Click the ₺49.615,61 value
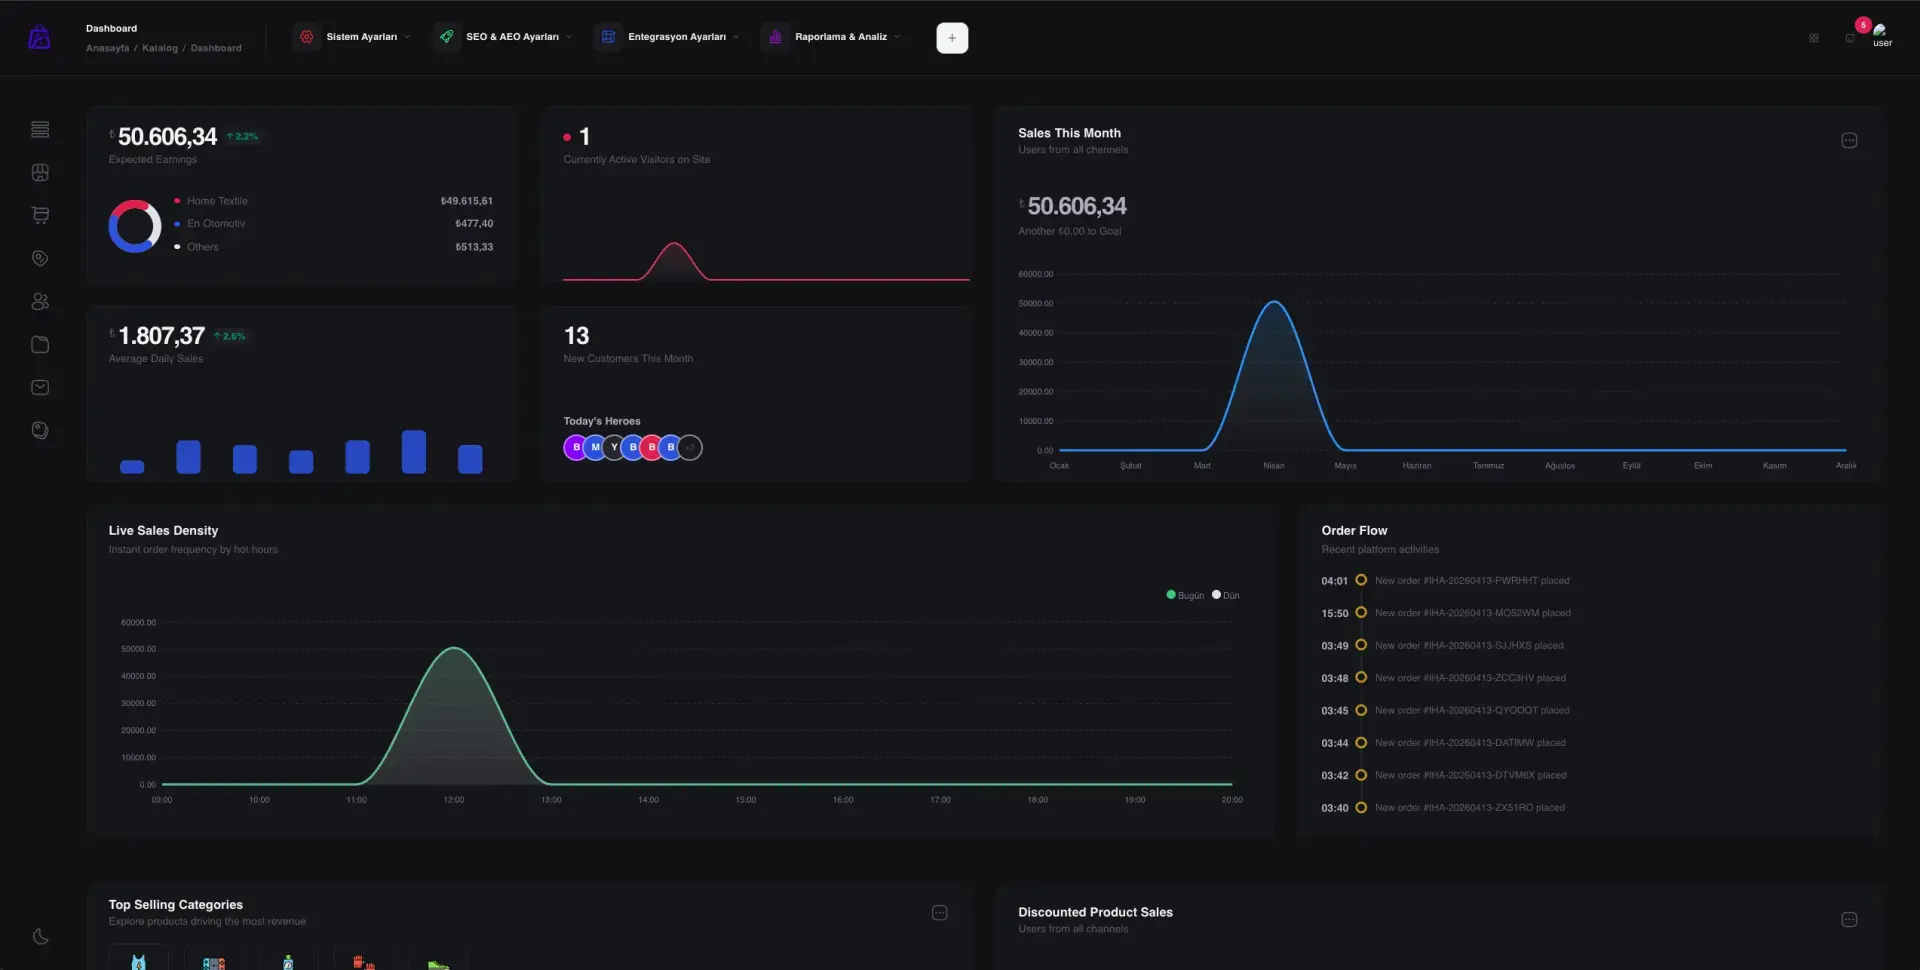The height and width of the screenshot is (970, 1920). point(466,201)
